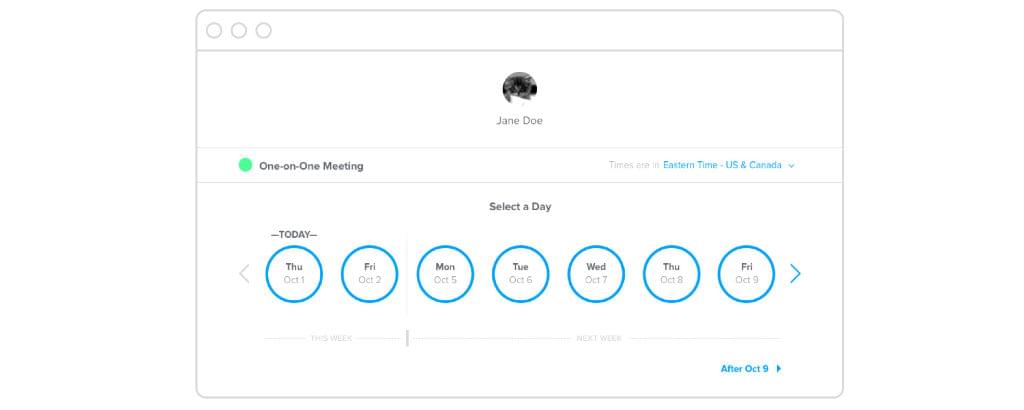1024x410 pixels.
Task: Click the third window control circle
Action: 264,30
